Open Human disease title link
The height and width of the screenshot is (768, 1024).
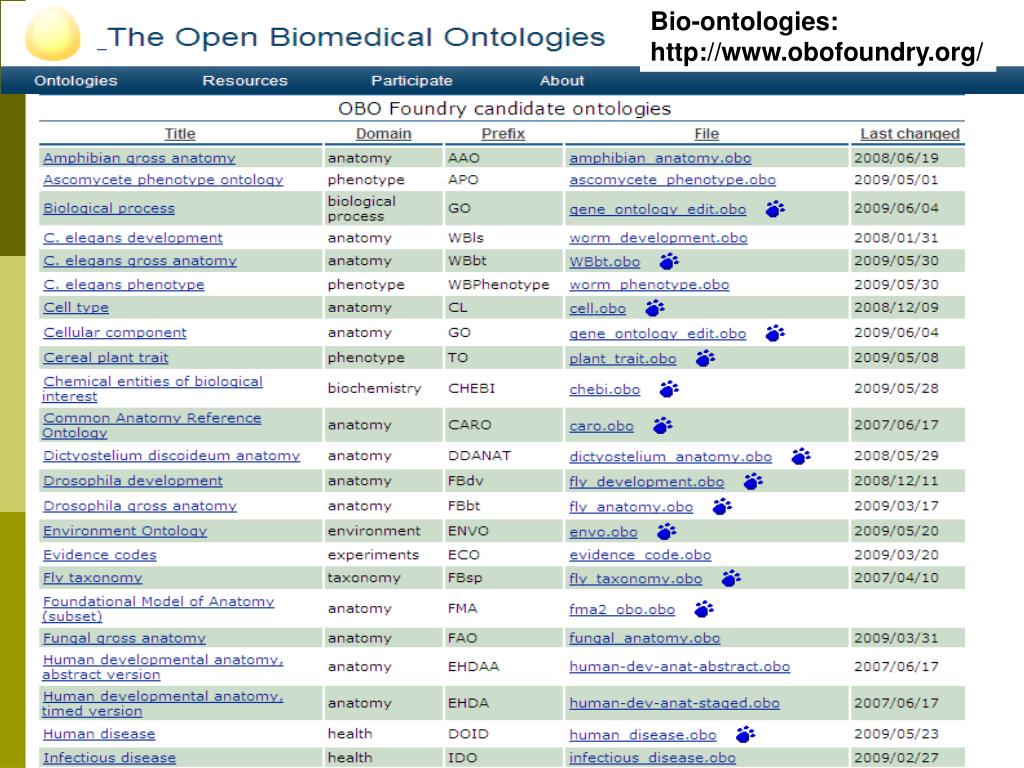click(99, 734)
